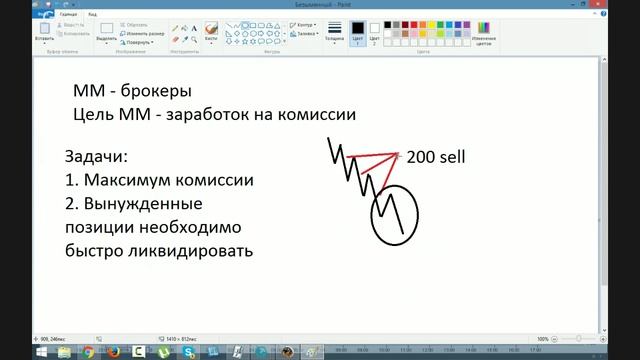Select the Magnifier tool
The image size is (640, 360).
click(194, 40)
